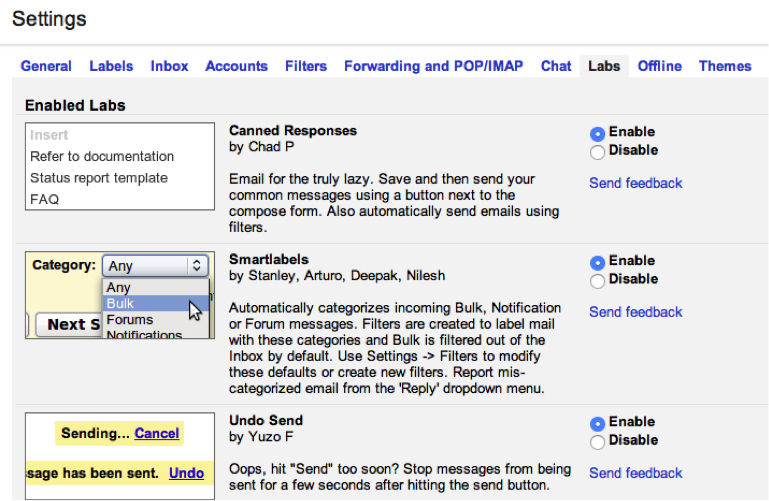
Task: Choose Disable for Smartlabels
Action: click(x=598, y=281)
